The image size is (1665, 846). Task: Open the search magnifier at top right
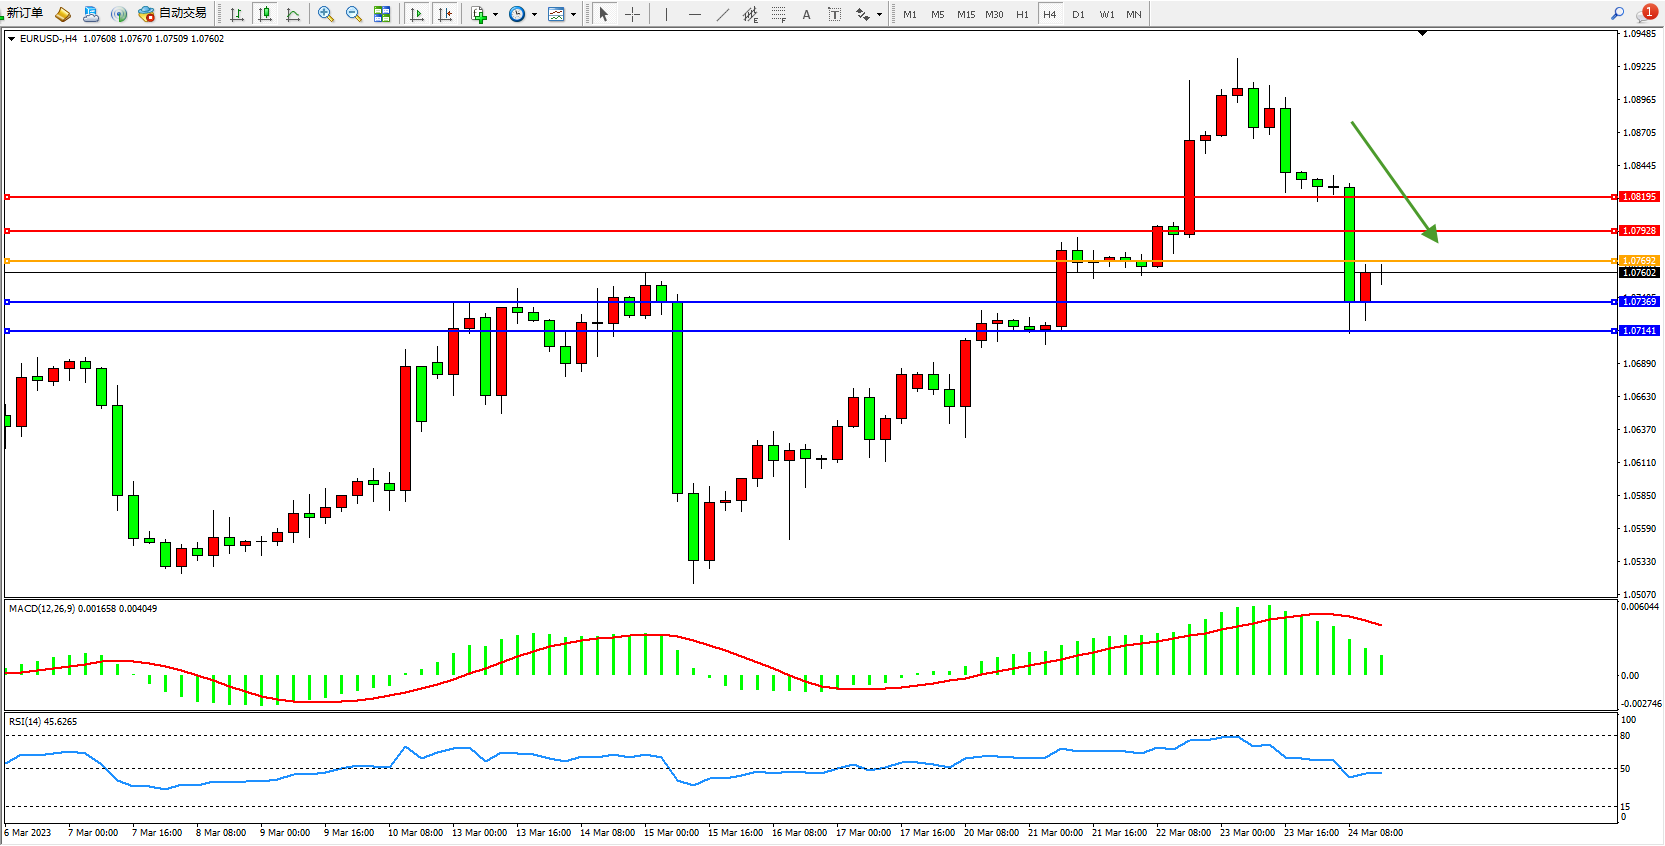pyautogui.click(x=1617, y=14)
